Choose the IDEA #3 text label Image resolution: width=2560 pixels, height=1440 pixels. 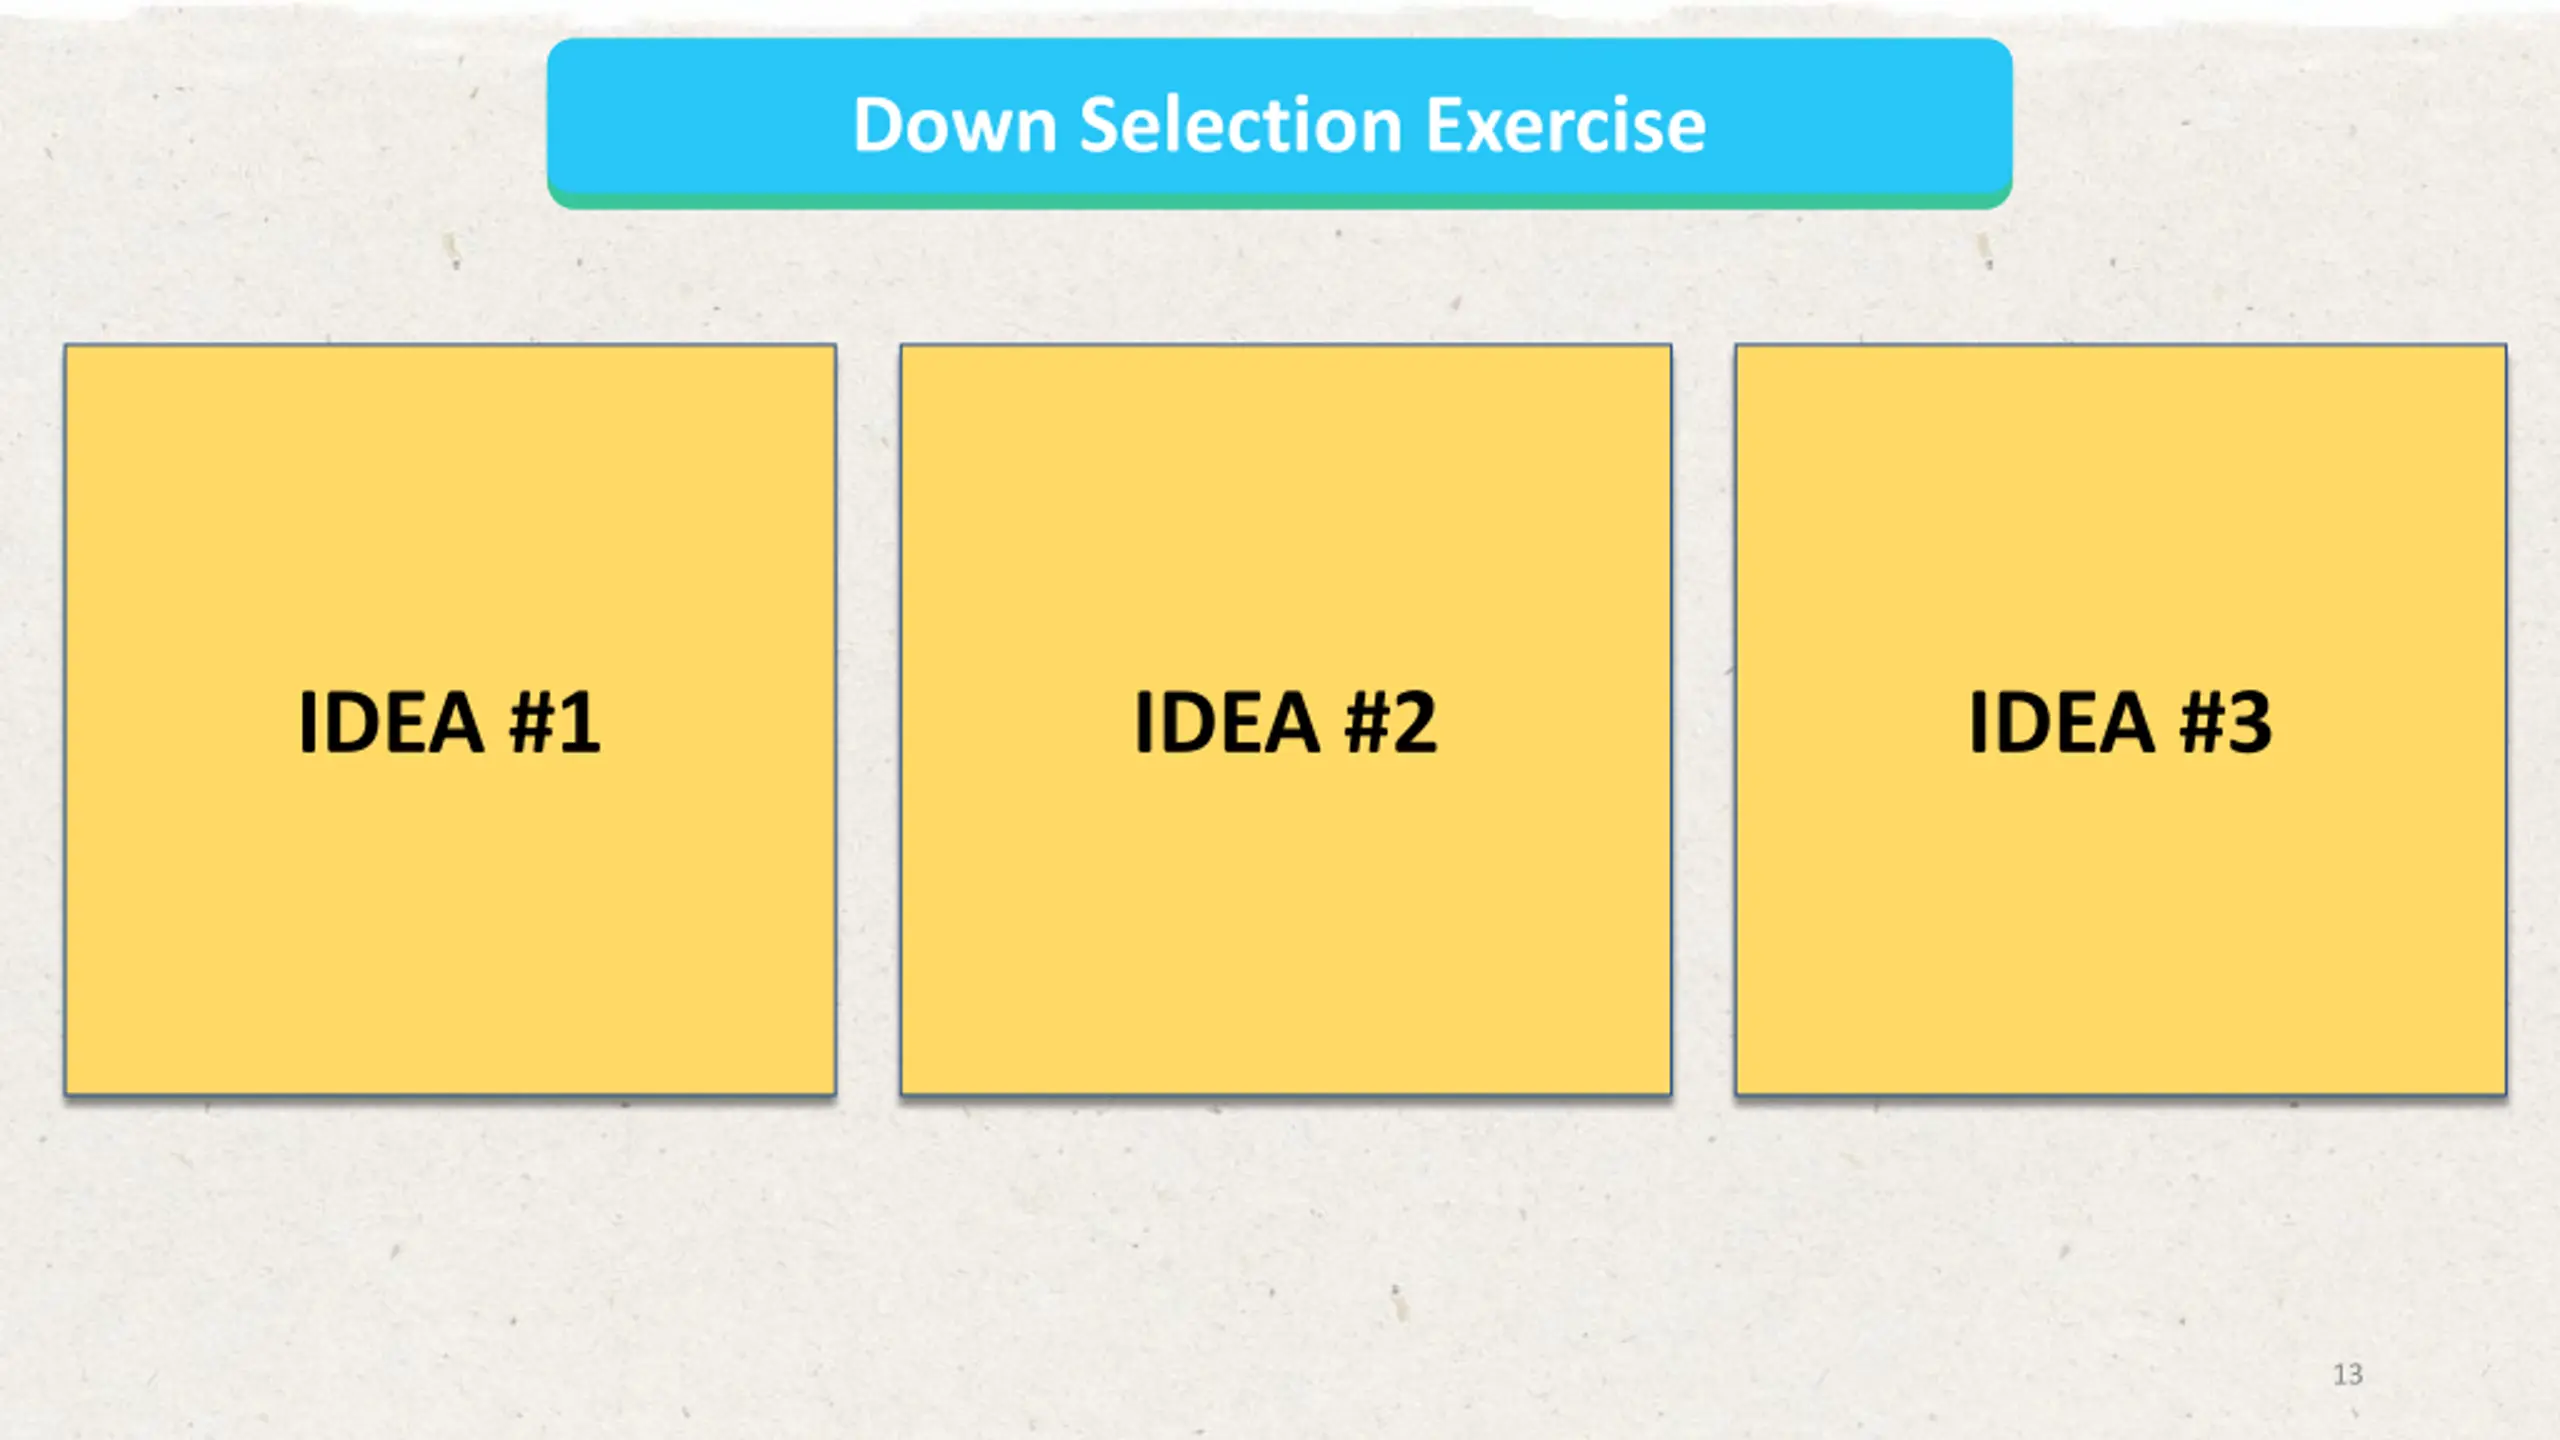point(2120,722)
